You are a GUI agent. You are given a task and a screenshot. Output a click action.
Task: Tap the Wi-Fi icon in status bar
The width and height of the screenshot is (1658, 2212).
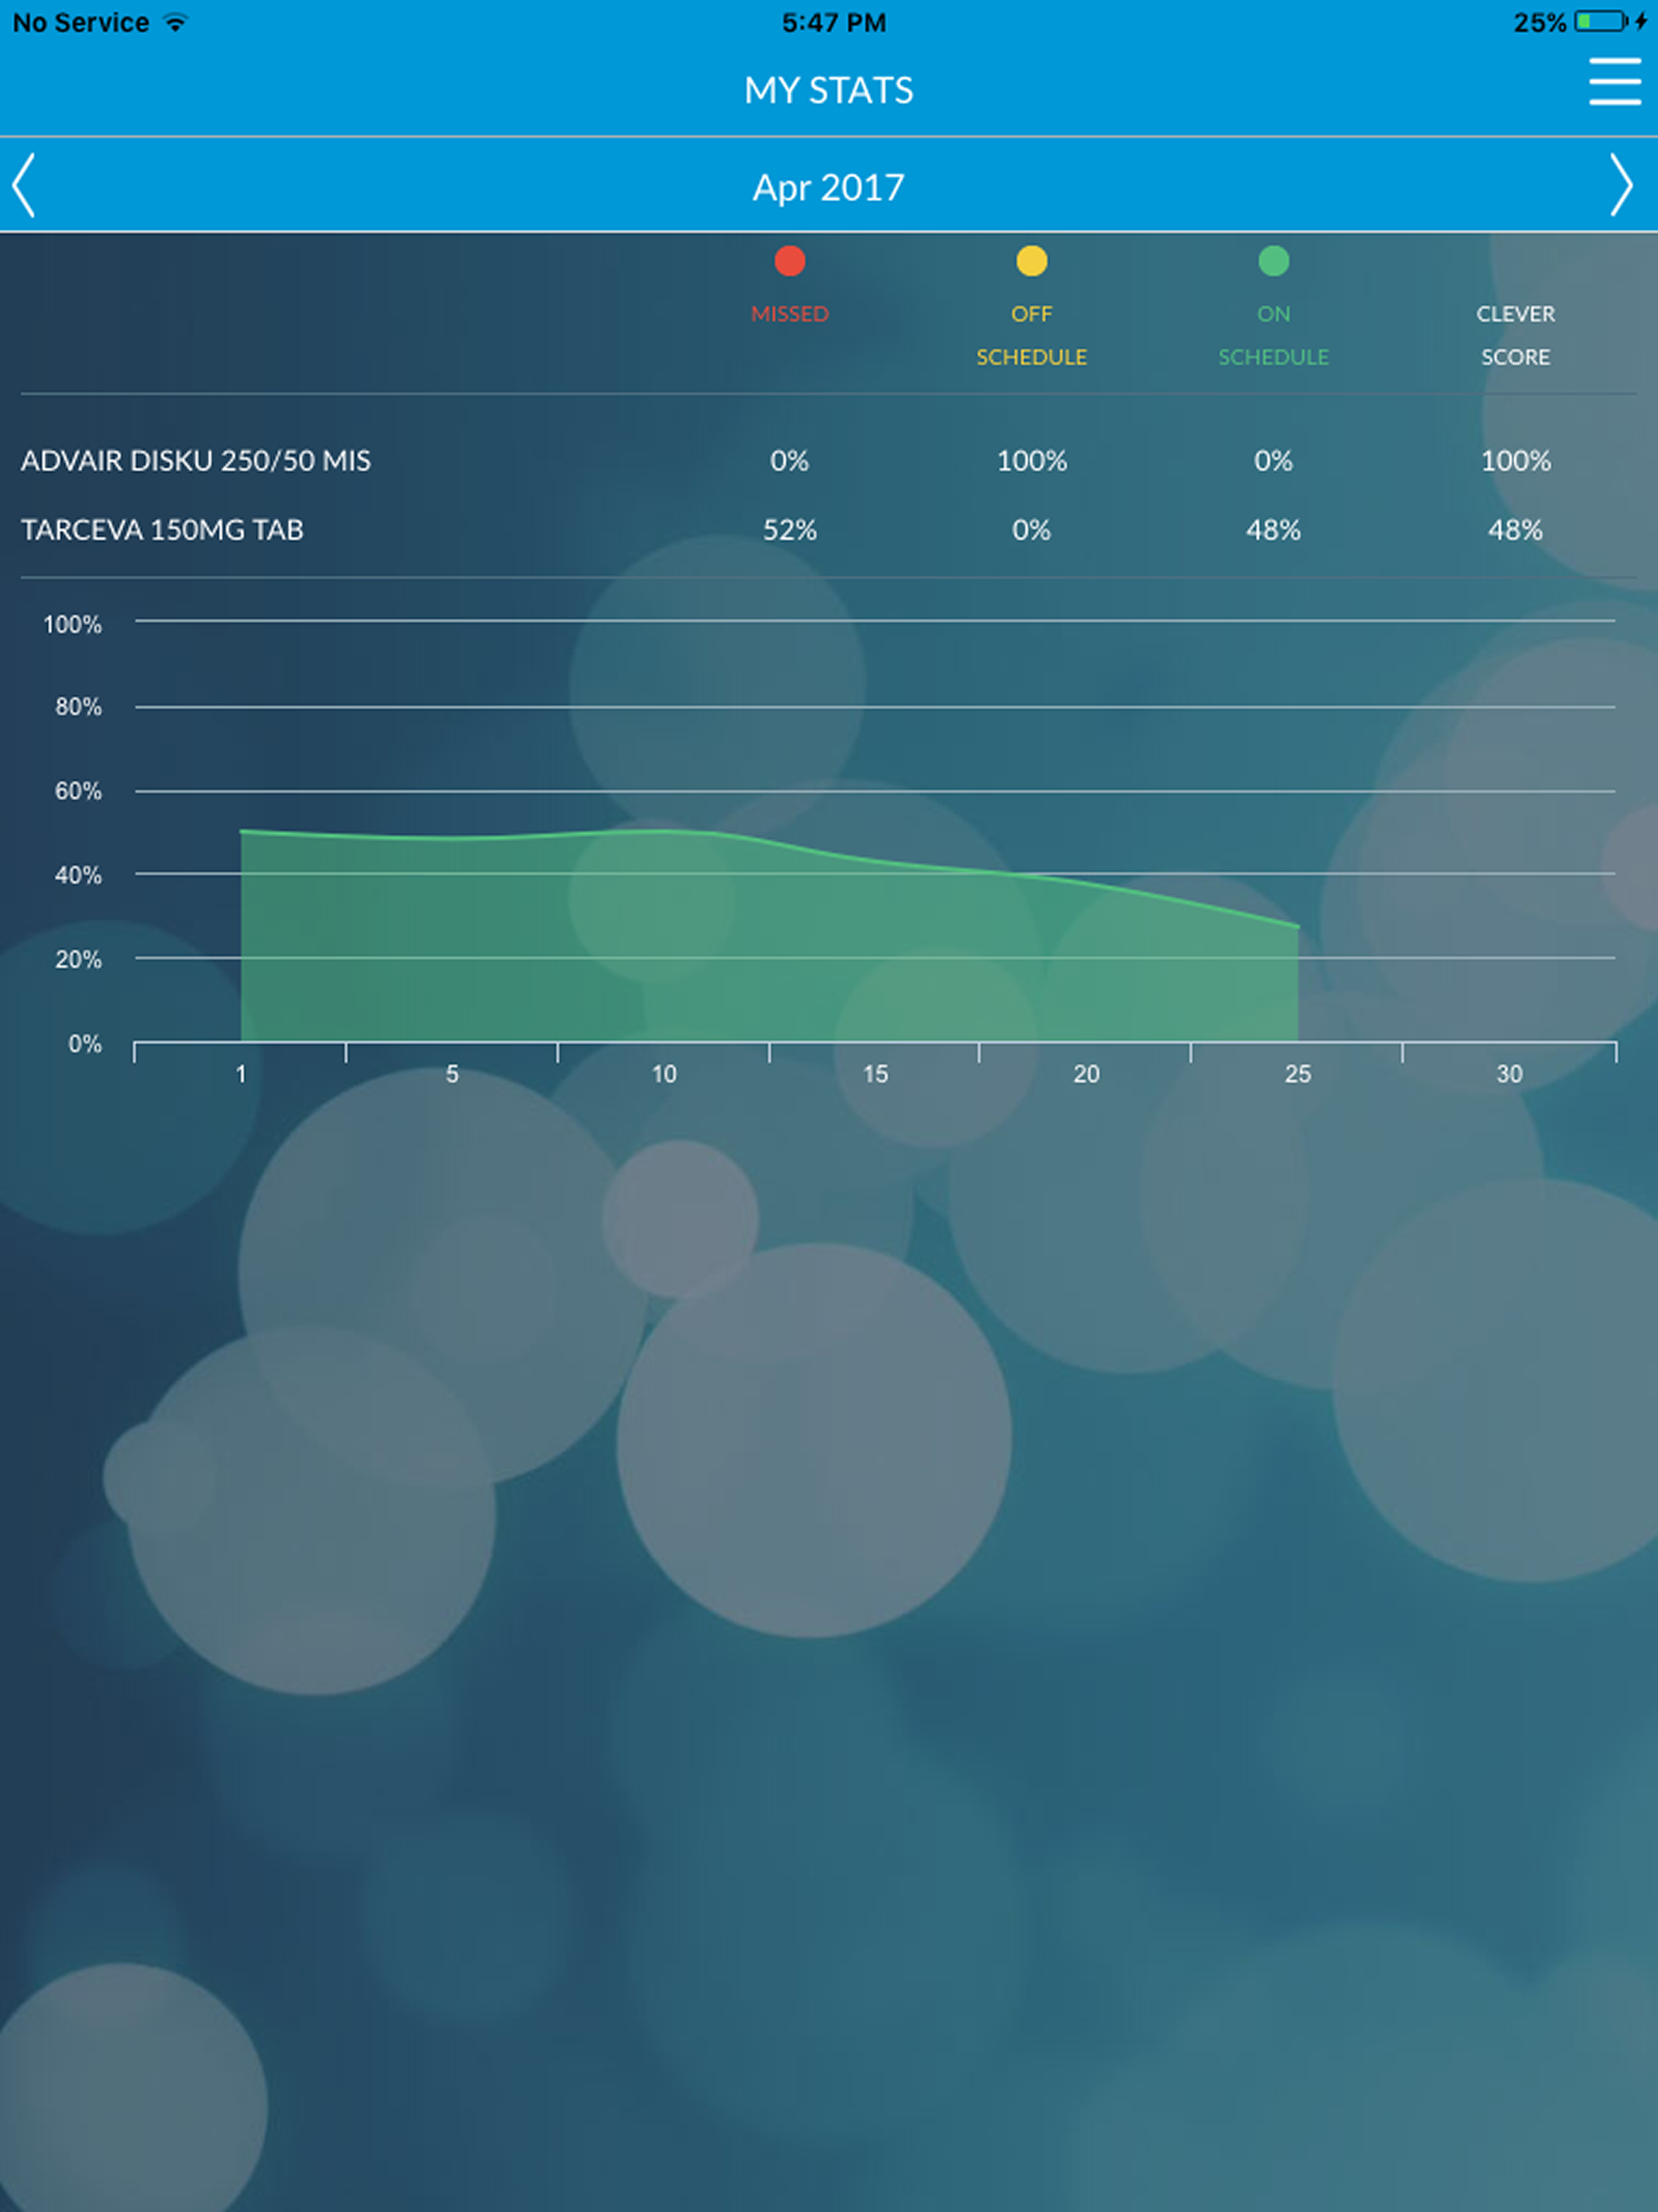(175, 22)
